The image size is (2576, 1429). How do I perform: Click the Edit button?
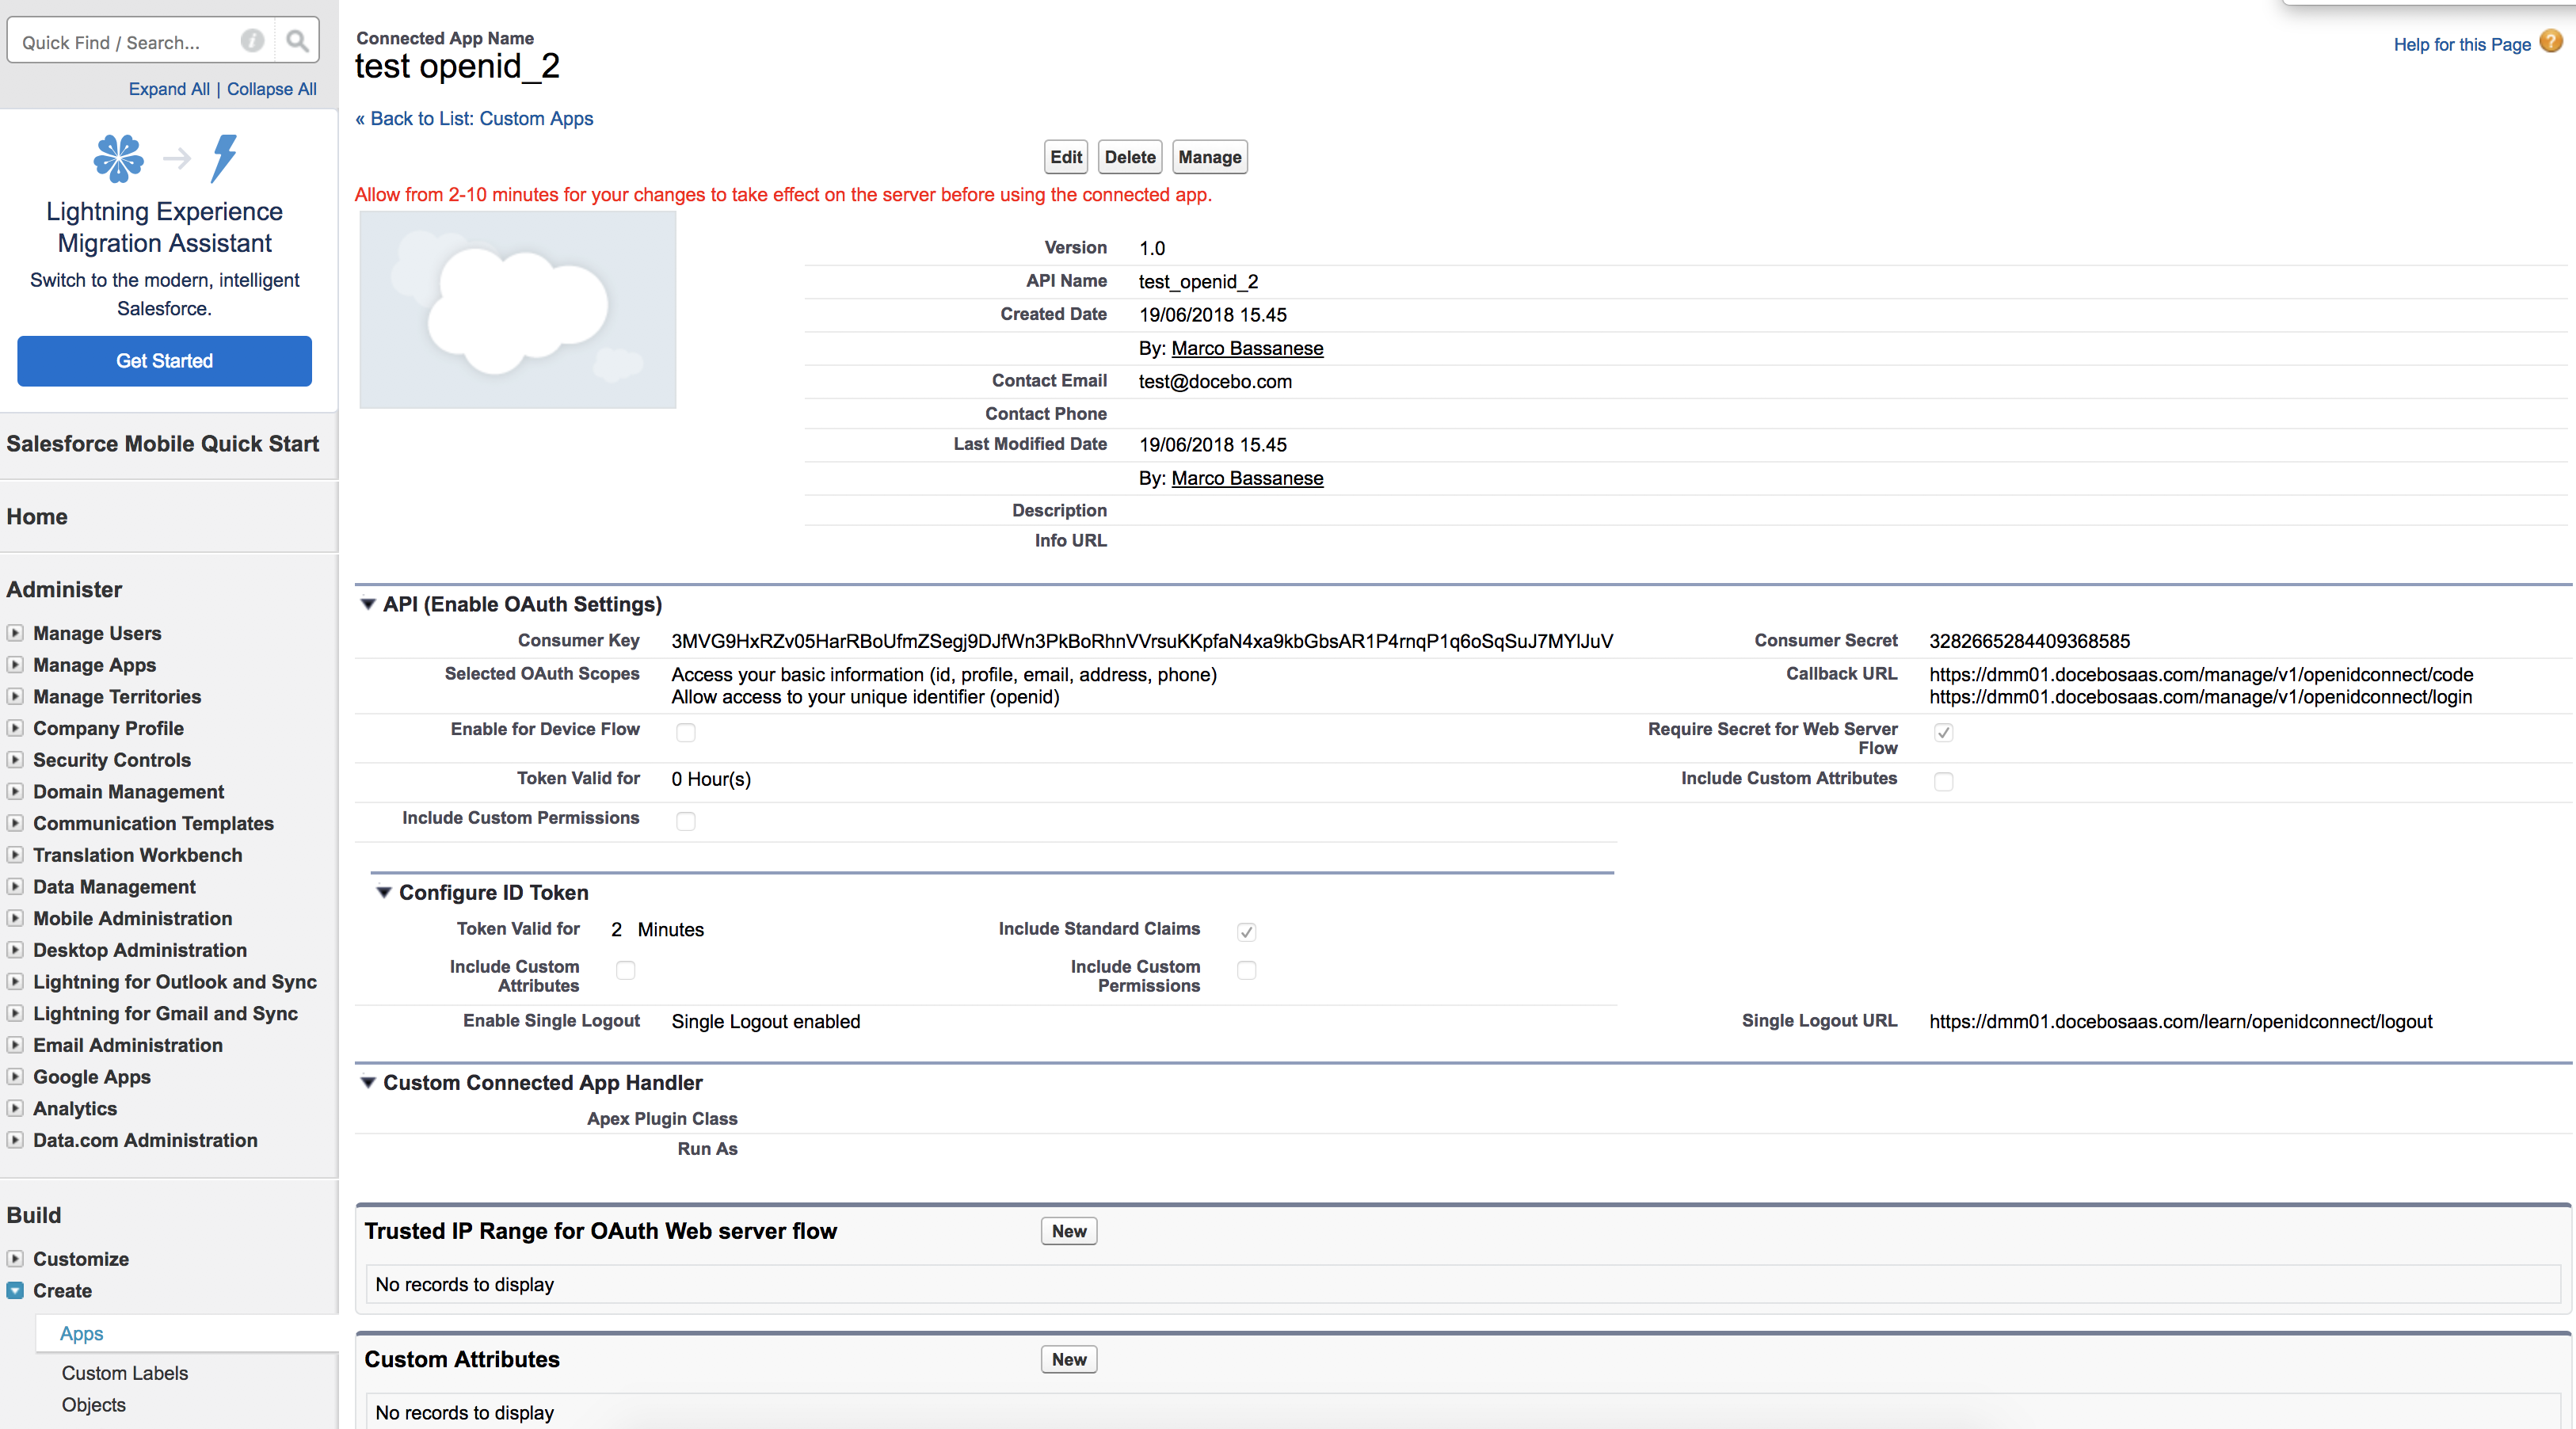[x=1066, y=157]
